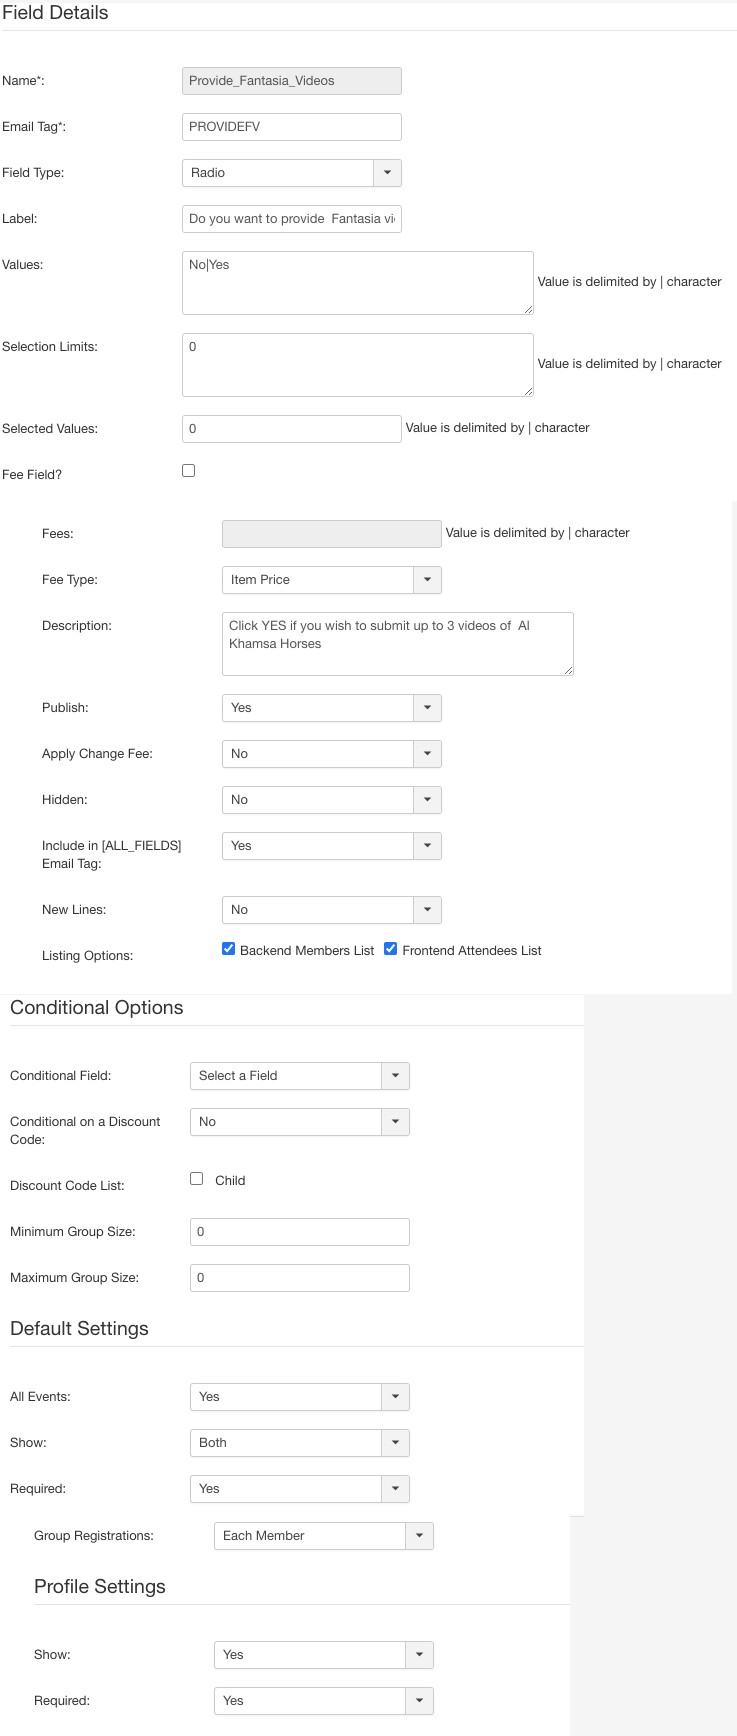The height and width of the screenshot is (1736, 737).
Task: Click the Label text field
Action: [291, 219]
